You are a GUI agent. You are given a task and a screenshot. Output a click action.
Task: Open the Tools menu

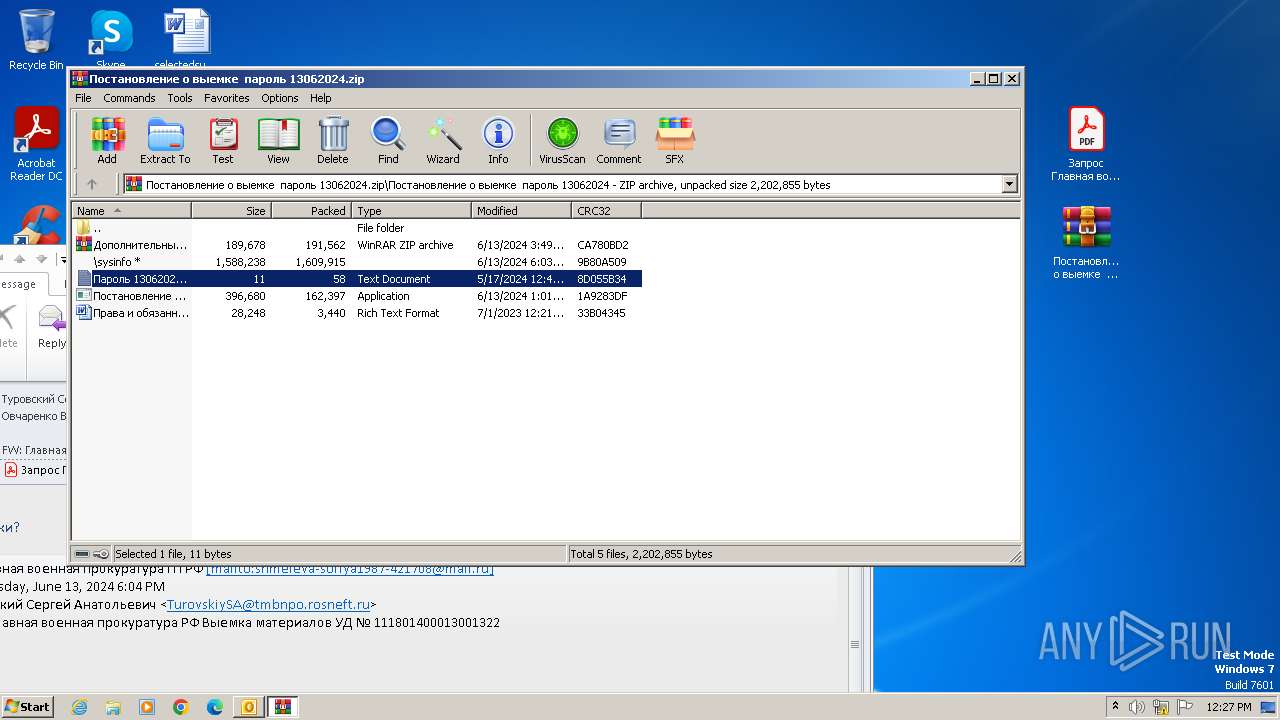(x=180, y=98)
